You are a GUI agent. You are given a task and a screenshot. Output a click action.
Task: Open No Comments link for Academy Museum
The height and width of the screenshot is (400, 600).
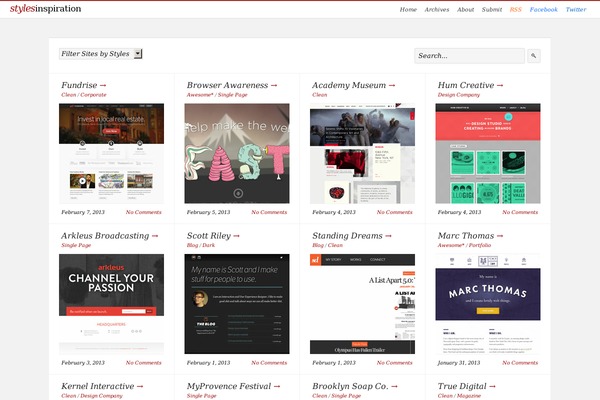coord(395,212)
